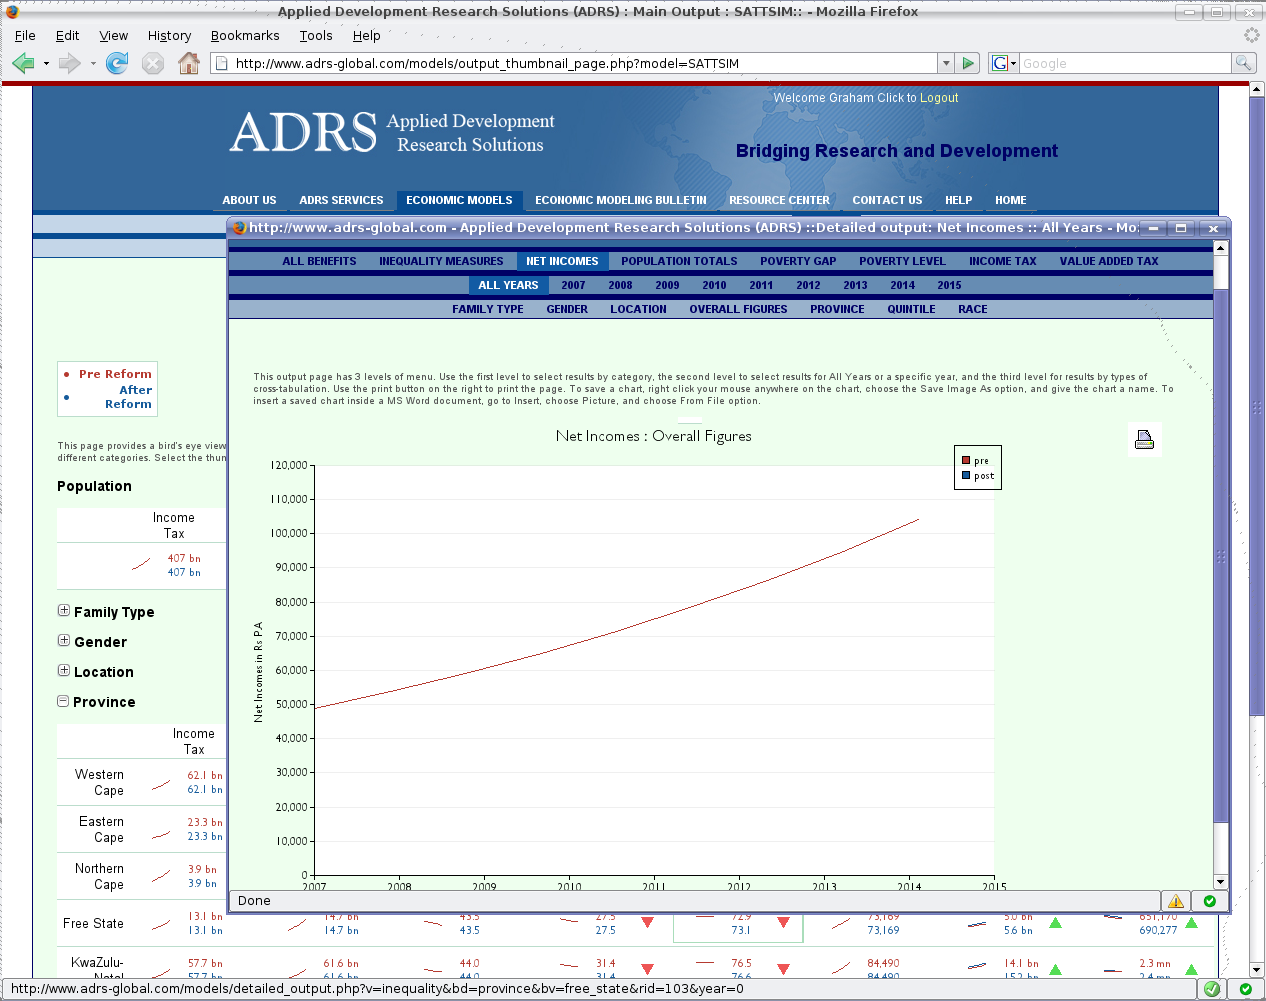This screenshot has height=1001, width=1266.
Task: Expand the Gender section
Action: (64, 641)
